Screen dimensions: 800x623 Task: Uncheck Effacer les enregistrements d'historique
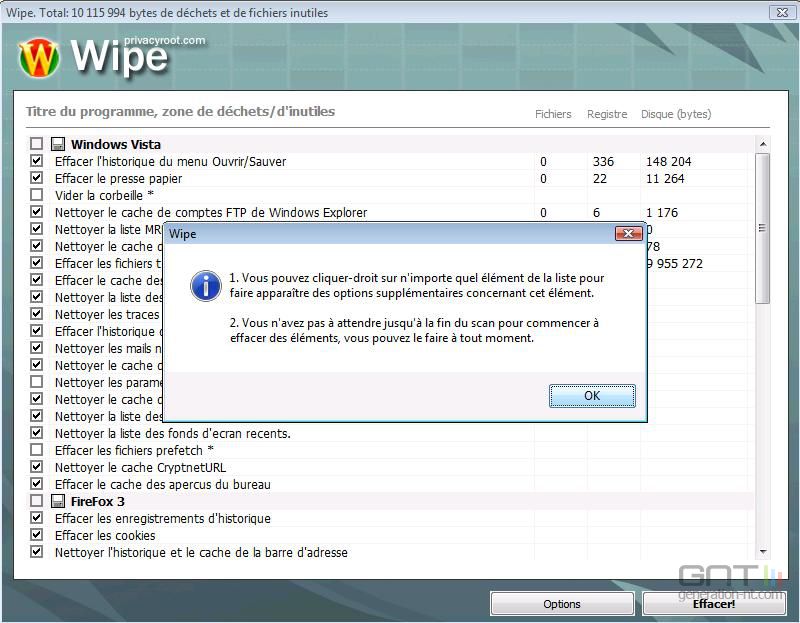point(36,518)
